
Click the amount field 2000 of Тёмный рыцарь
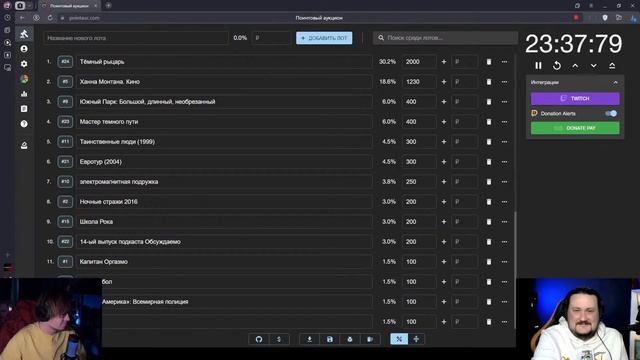(419, 62)
